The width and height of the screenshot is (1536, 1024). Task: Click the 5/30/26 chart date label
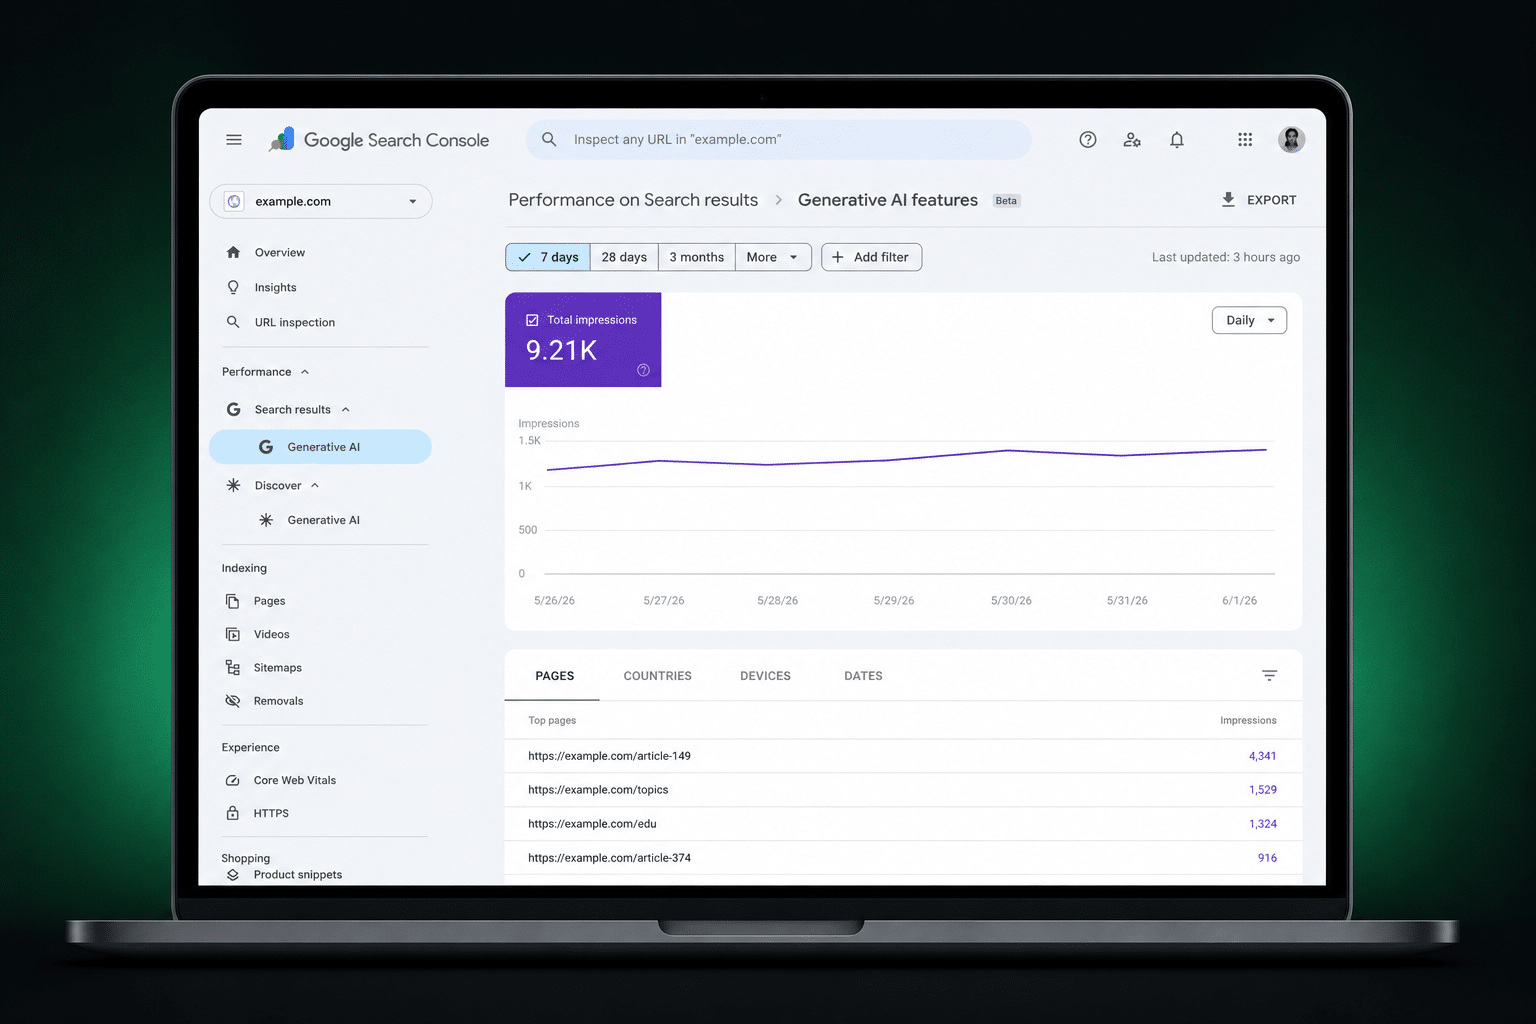[x=1011, y=601]
